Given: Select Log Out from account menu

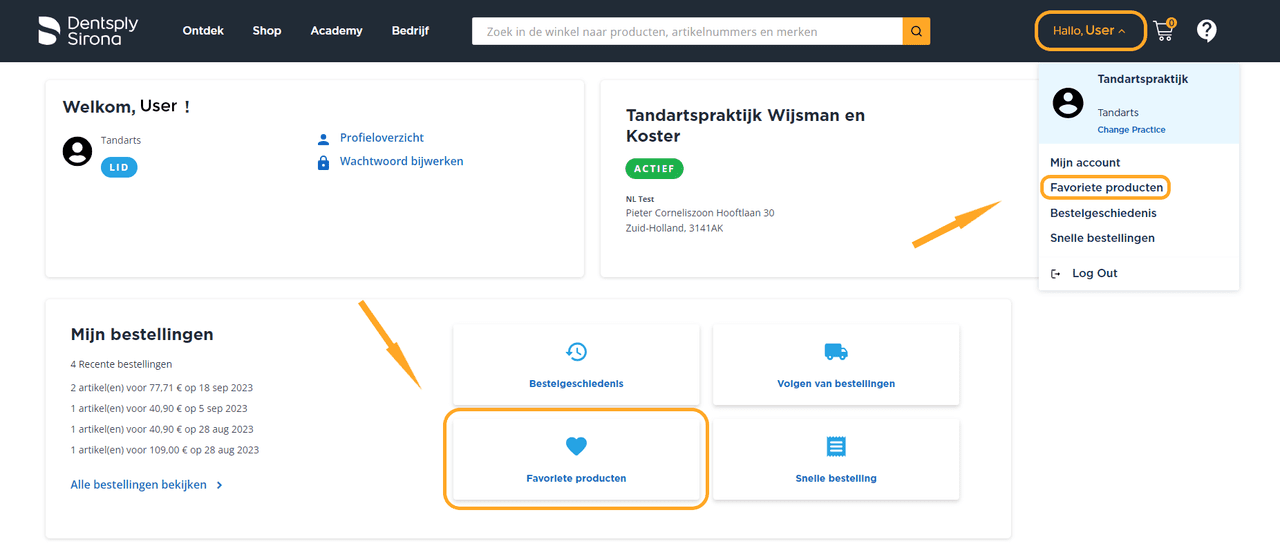Looking at the screenshot, I should (1094, 273).
